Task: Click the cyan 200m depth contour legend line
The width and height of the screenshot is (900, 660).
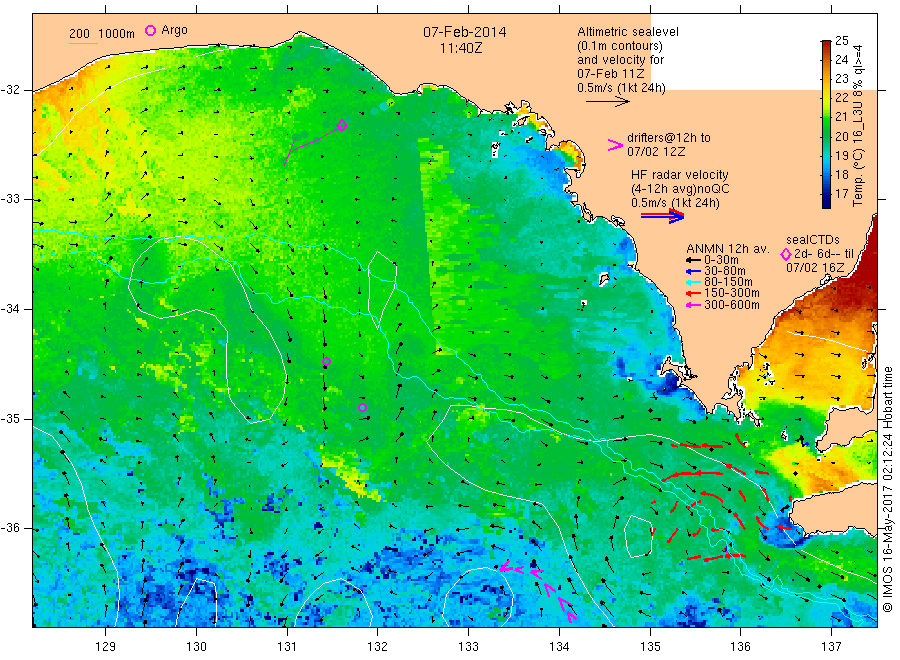Action: pyautogui.click(x=83, y=44)
